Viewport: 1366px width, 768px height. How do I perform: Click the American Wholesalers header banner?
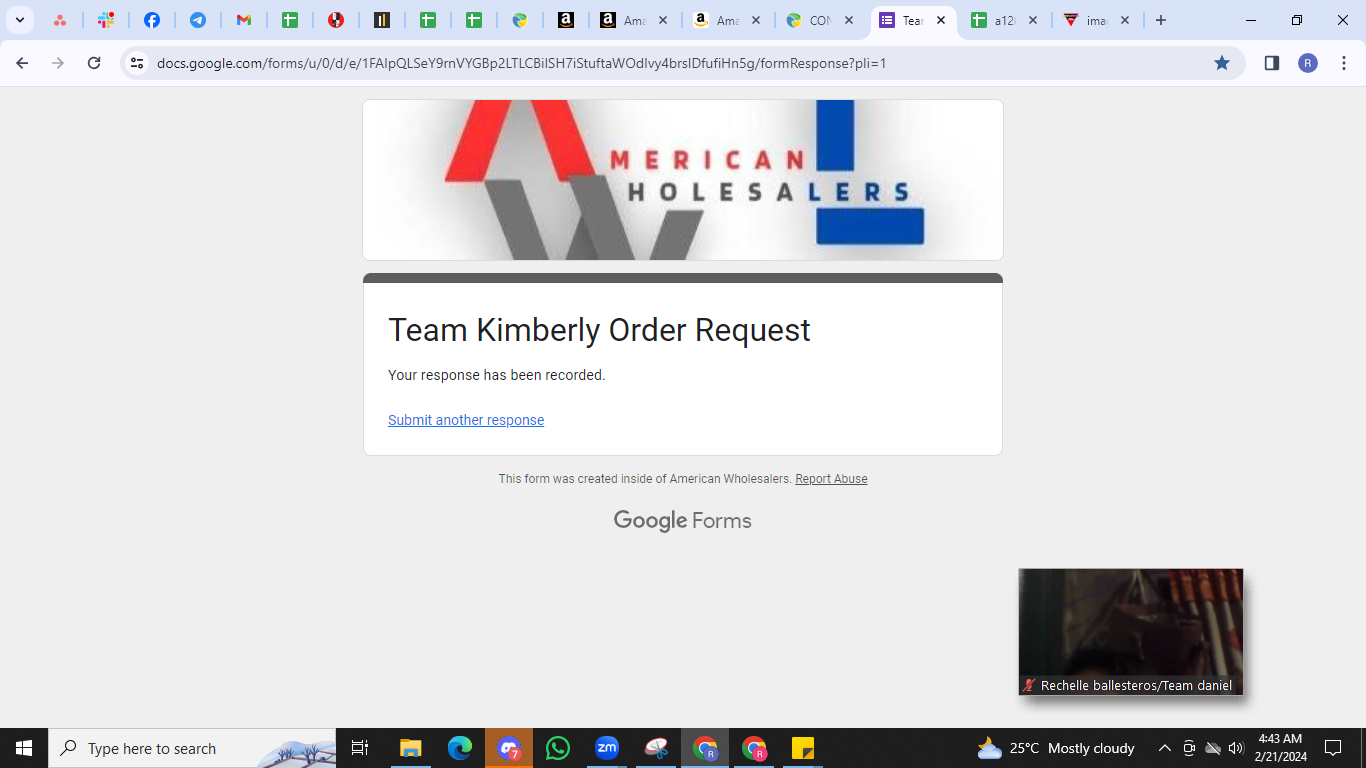pyautogui.click(x=683, y=180)
